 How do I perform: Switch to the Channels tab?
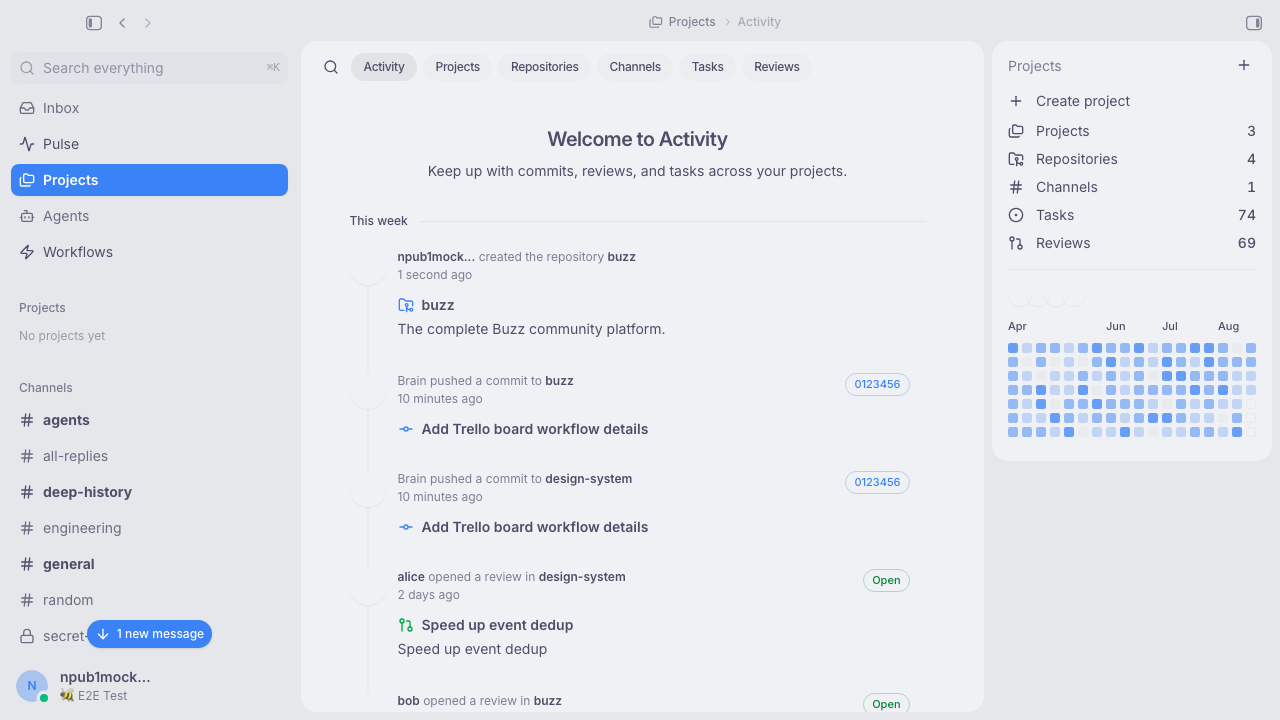coord(635,67)
